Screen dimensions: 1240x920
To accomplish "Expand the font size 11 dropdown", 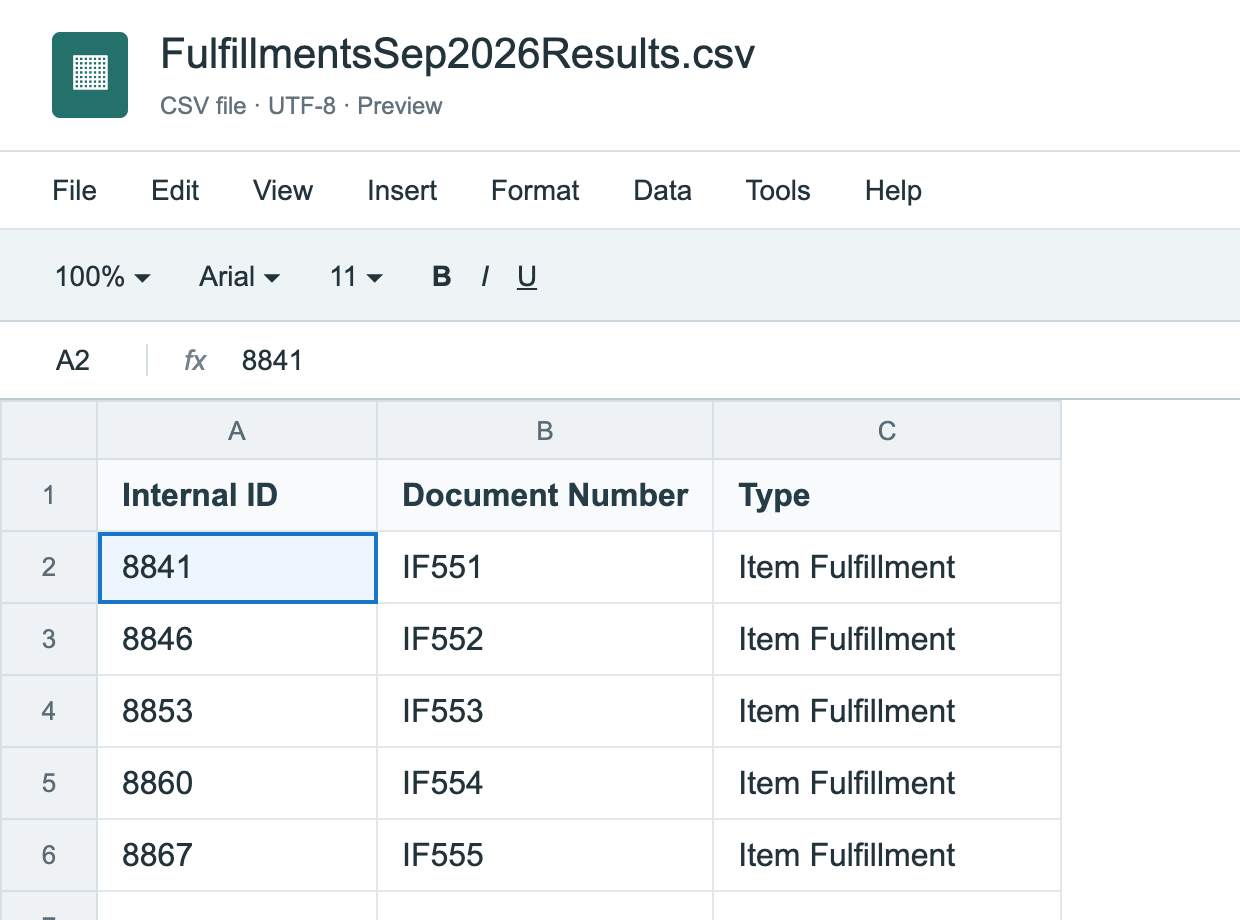I will click(356, 276).
